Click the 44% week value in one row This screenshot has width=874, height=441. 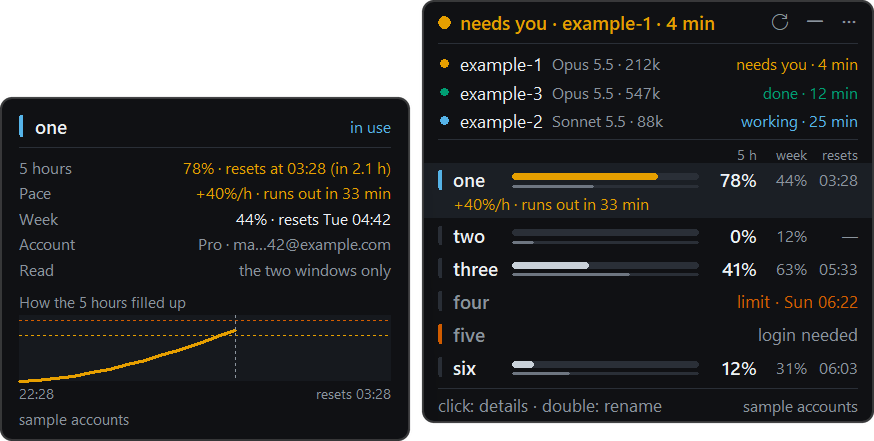pos(792,181)
